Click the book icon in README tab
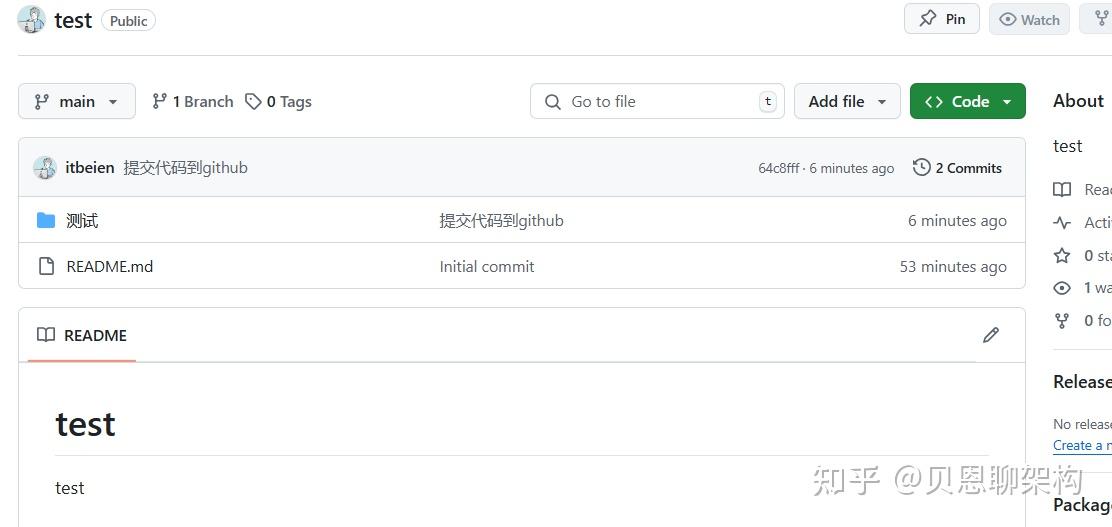 click(x=46, y=335)
